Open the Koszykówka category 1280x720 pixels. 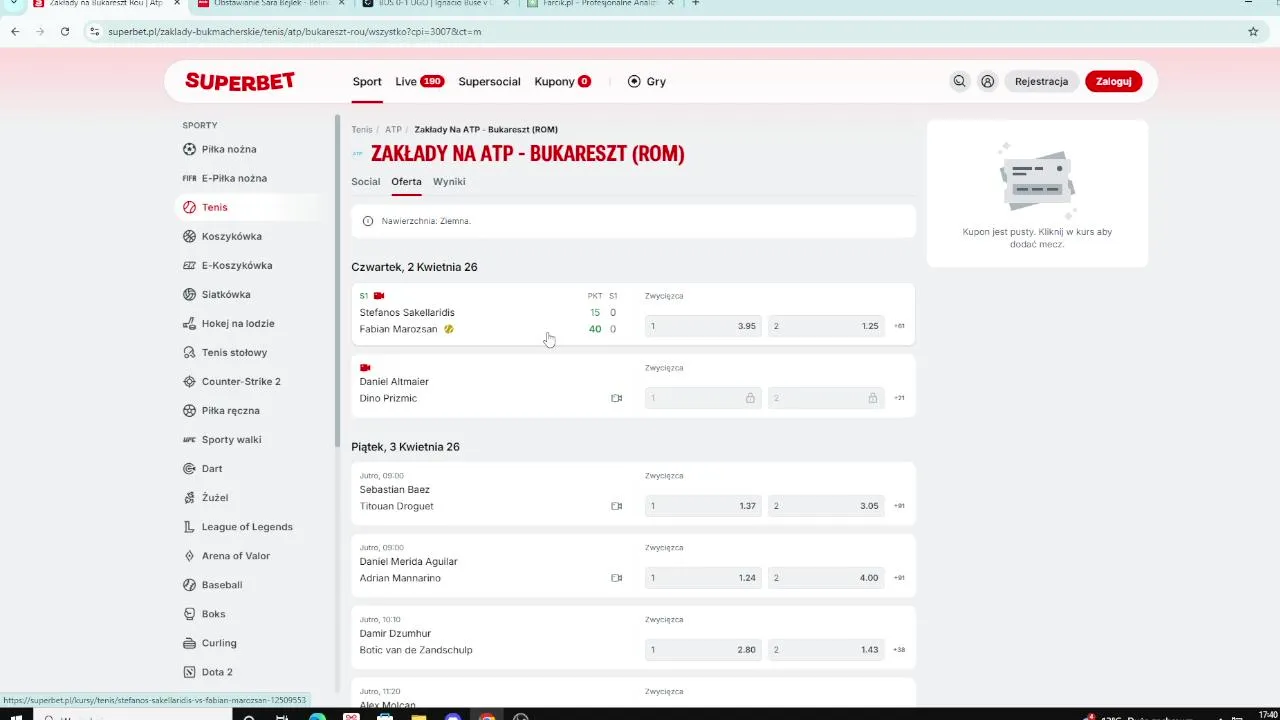[x=222, y=236]
